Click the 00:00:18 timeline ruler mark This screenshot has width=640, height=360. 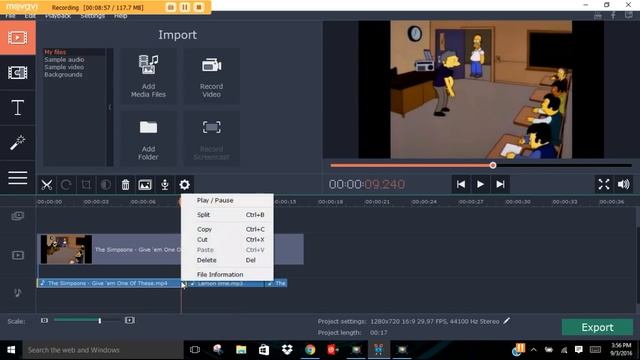pyautogui.click(x=330, y=202)
